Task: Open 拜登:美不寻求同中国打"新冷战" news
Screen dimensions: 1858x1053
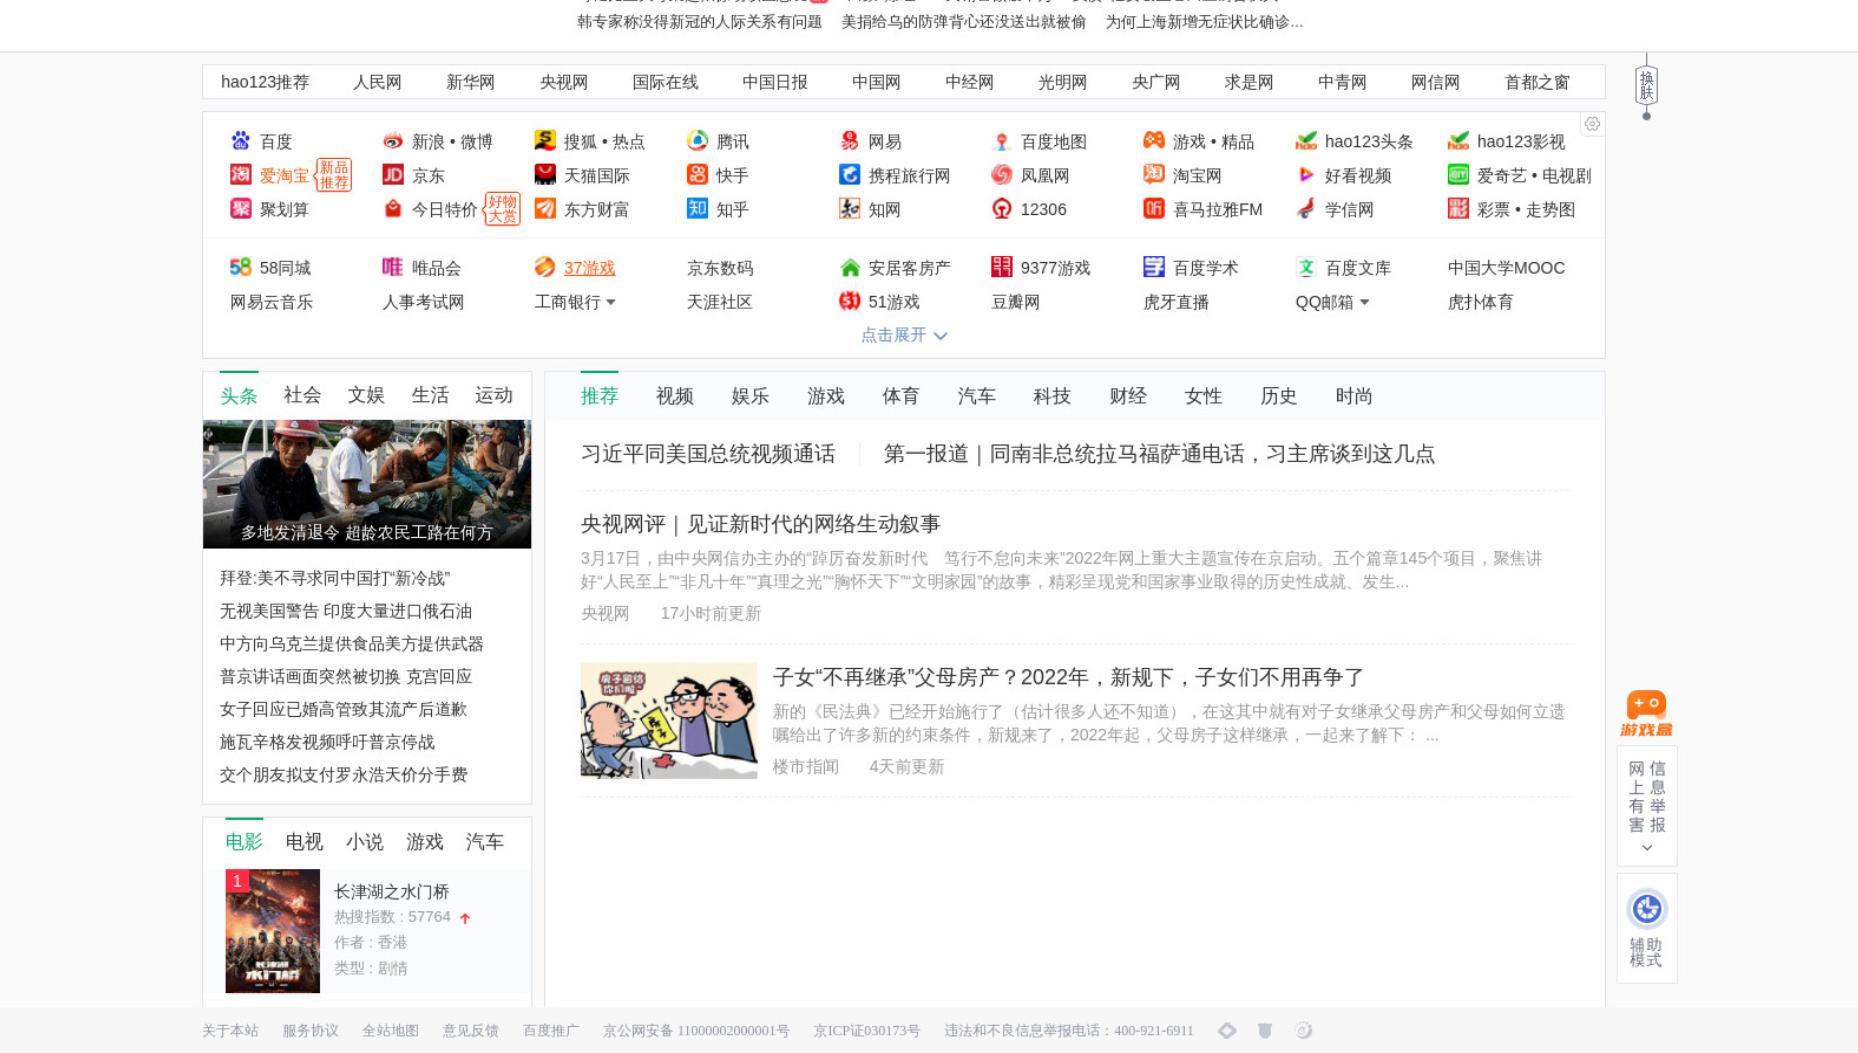Action: (x=335, y=578)
